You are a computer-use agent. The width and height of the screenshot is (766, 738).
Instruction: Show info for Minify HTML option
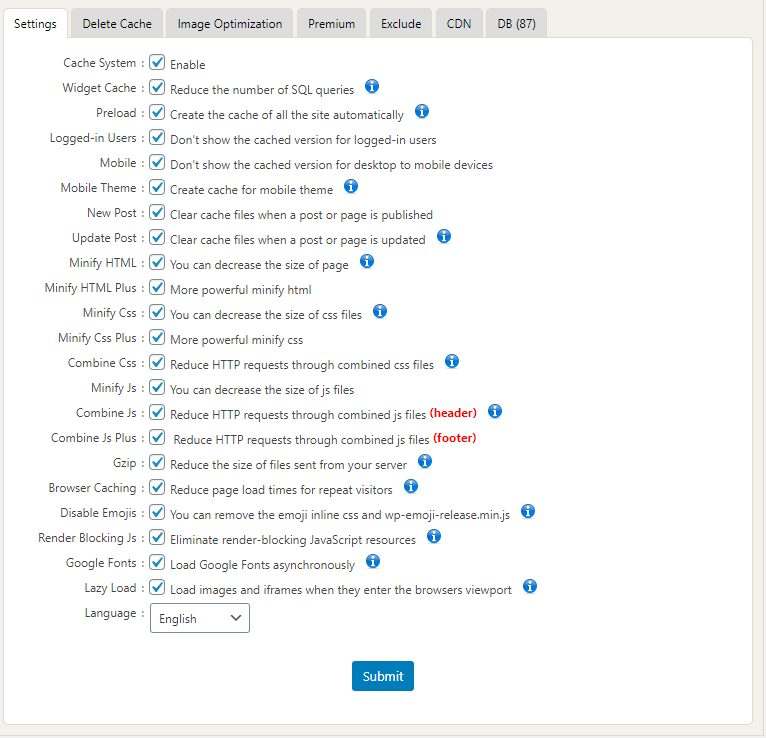tap(366, 262)
